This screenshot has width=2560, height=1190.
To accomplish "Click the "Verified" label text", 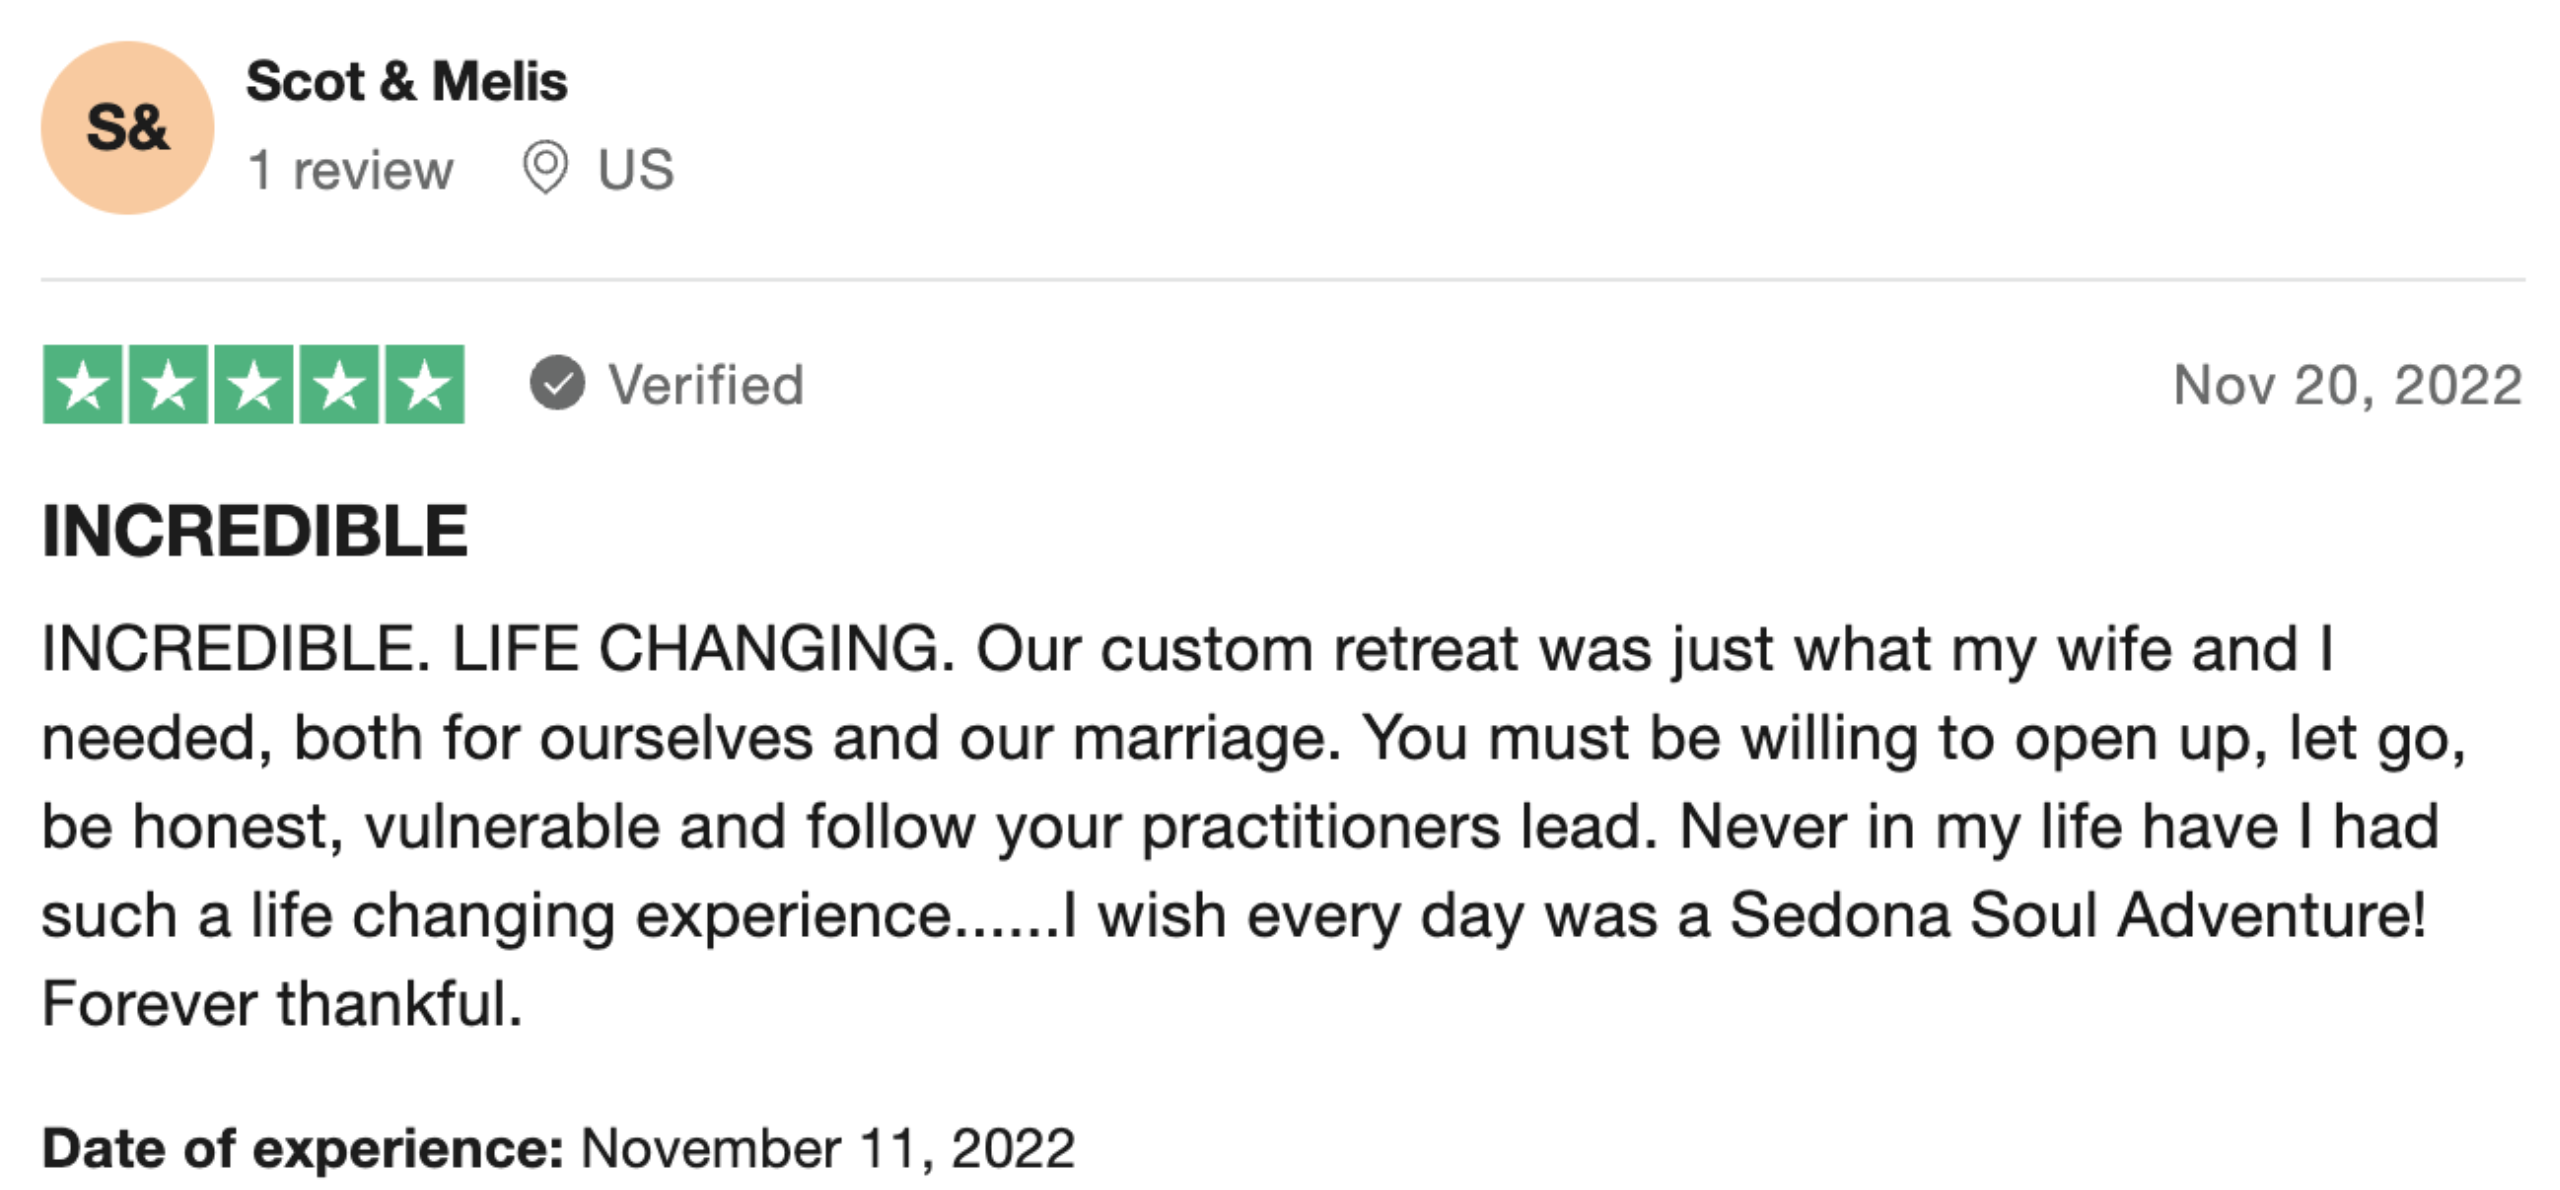I will (706, 385).
